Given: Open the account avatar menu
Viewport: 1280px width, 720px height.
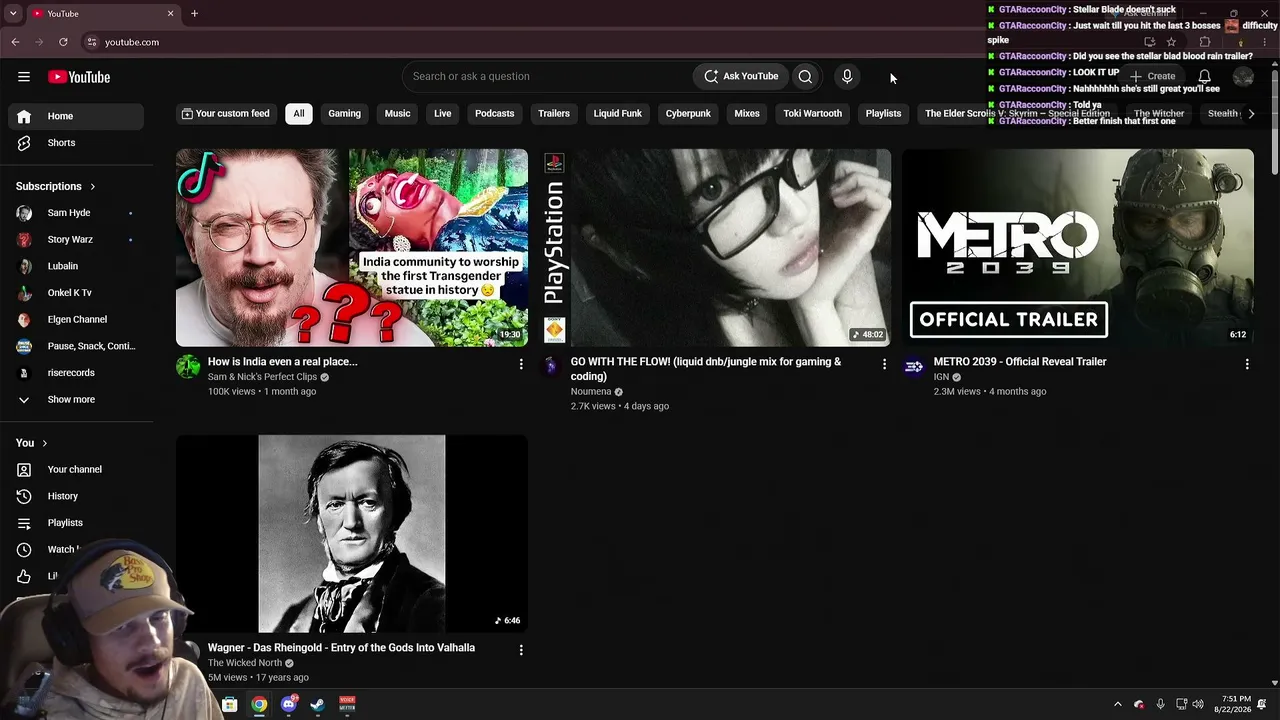Looking at the screenshot, I should (1243, 77).
